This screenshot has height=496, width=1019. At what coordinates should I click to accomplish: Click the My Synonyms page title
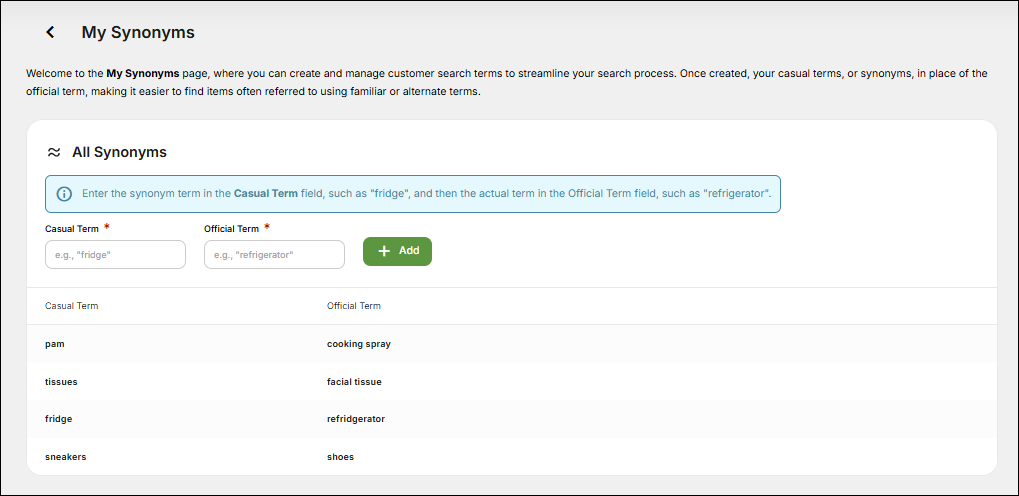138,33
